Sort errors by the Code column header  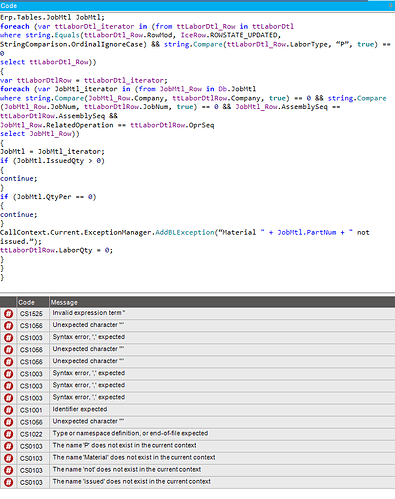coord(33,302)
